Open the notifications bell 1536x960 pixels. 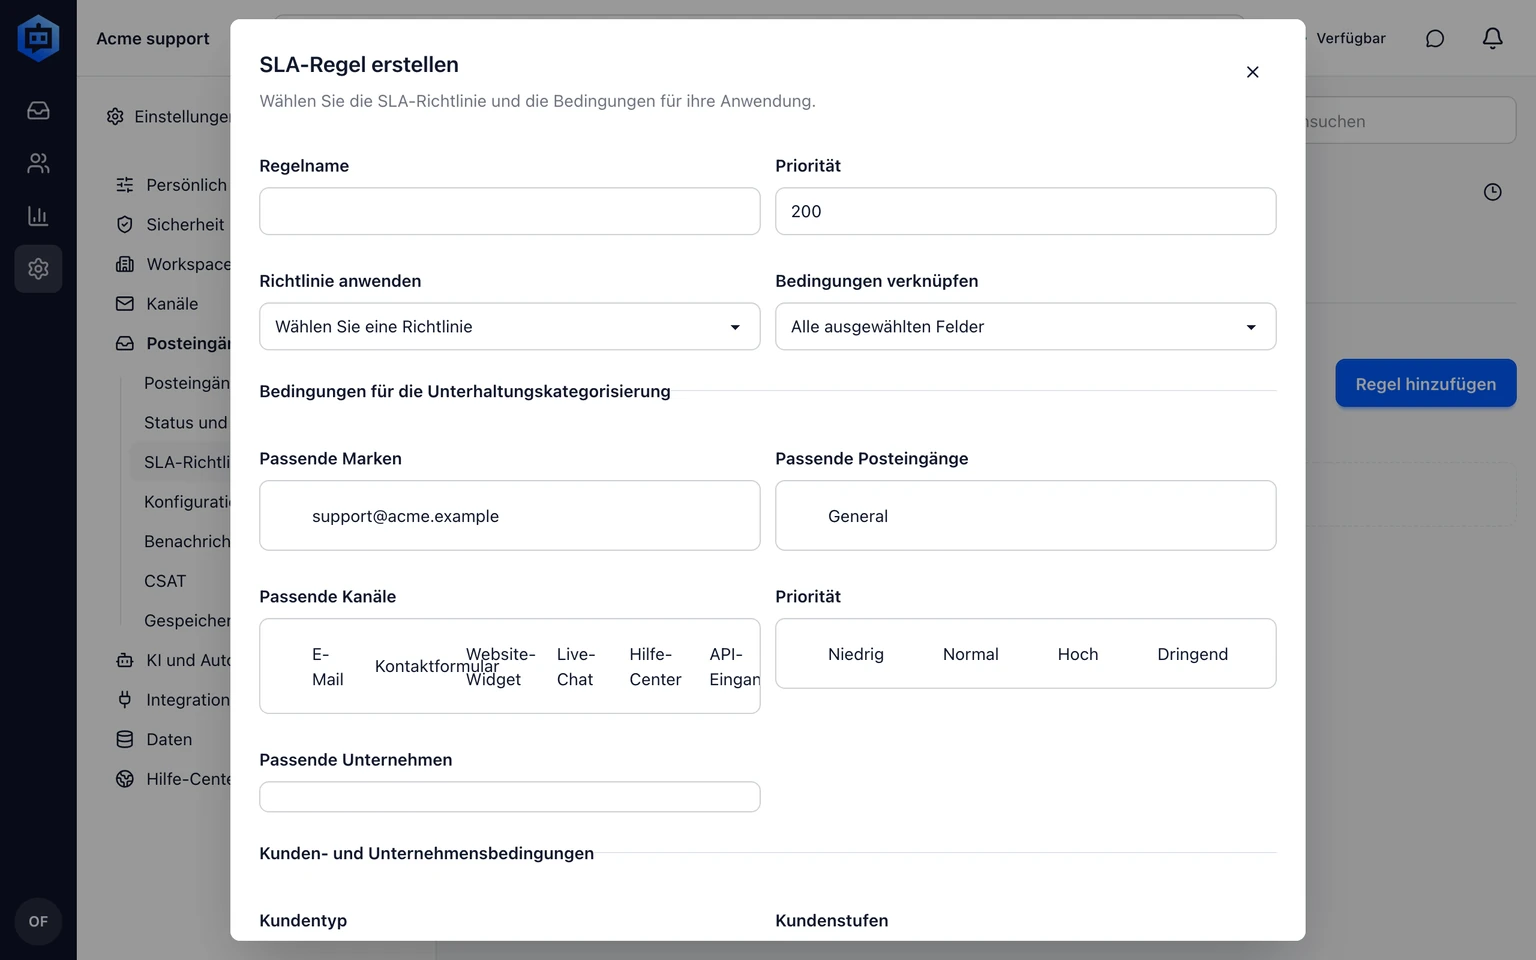click(x=1492, y=39)
